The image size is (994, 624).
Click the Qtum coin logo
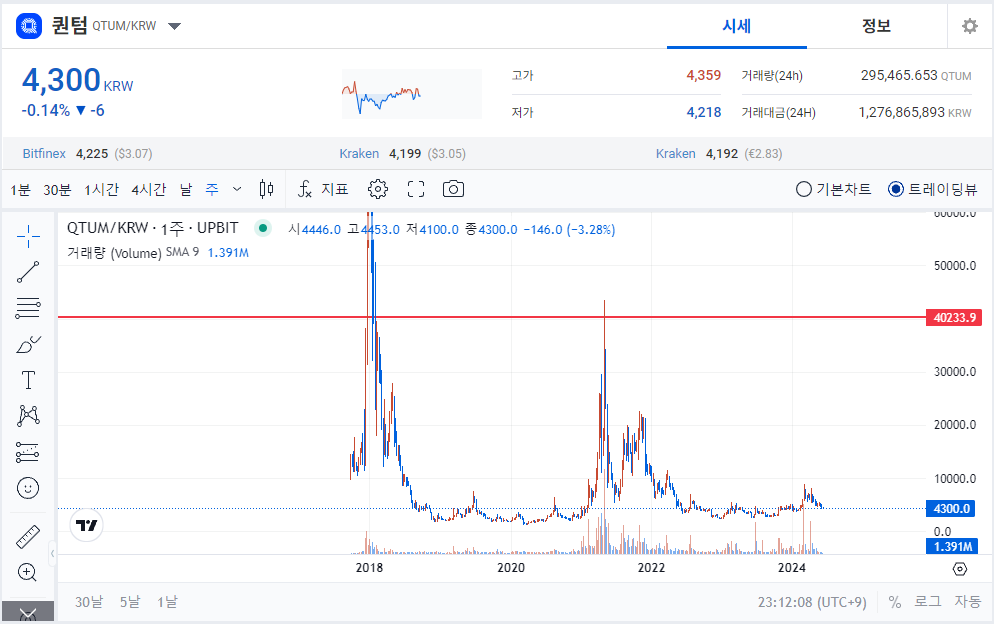click(x=29, y=26)
